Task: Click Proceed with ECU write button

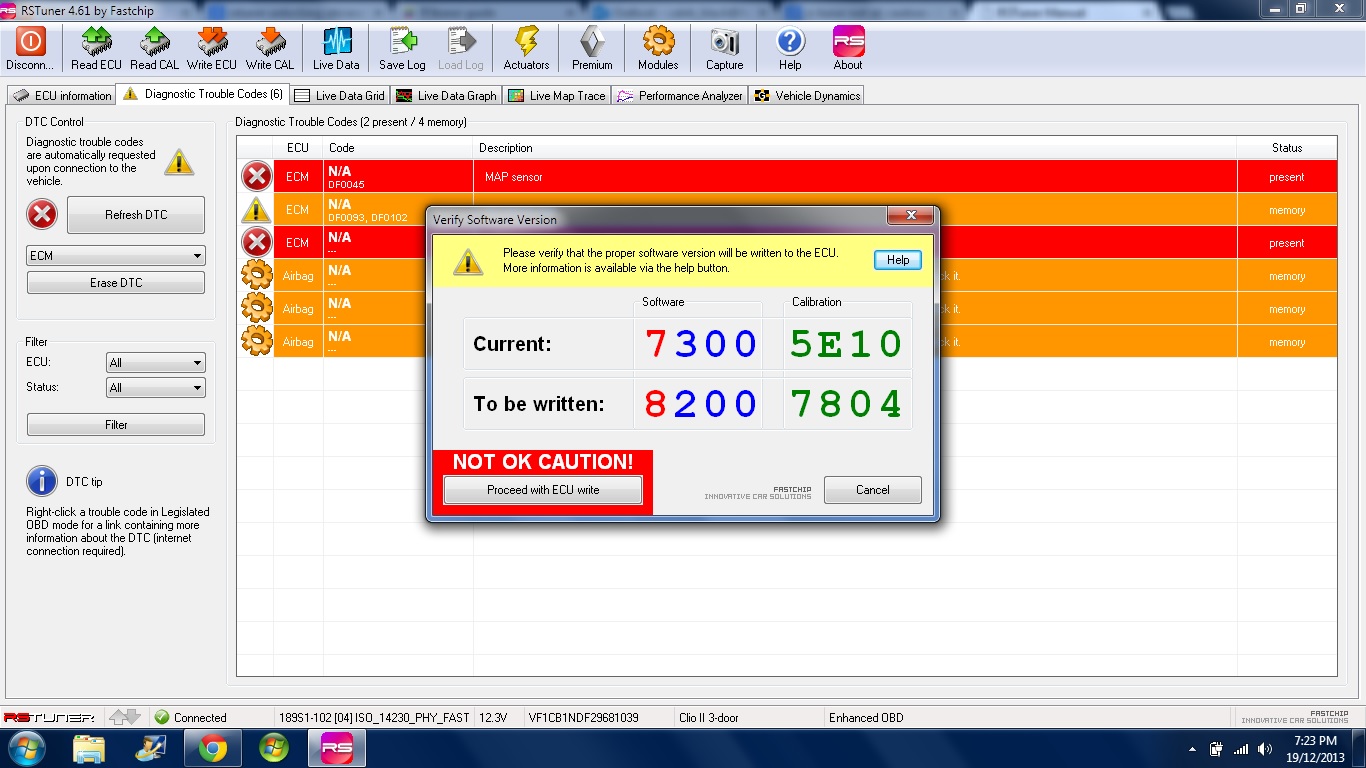Action: click(x=543, y=490)
